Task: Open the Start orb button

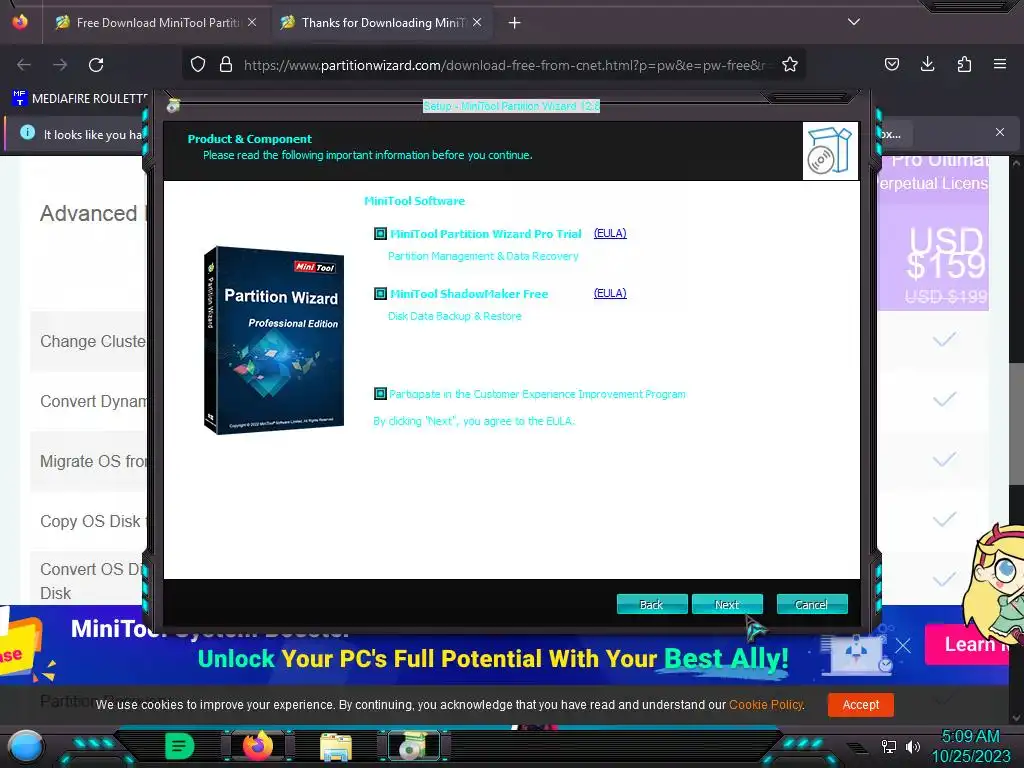Action: [x=25, y=747]
